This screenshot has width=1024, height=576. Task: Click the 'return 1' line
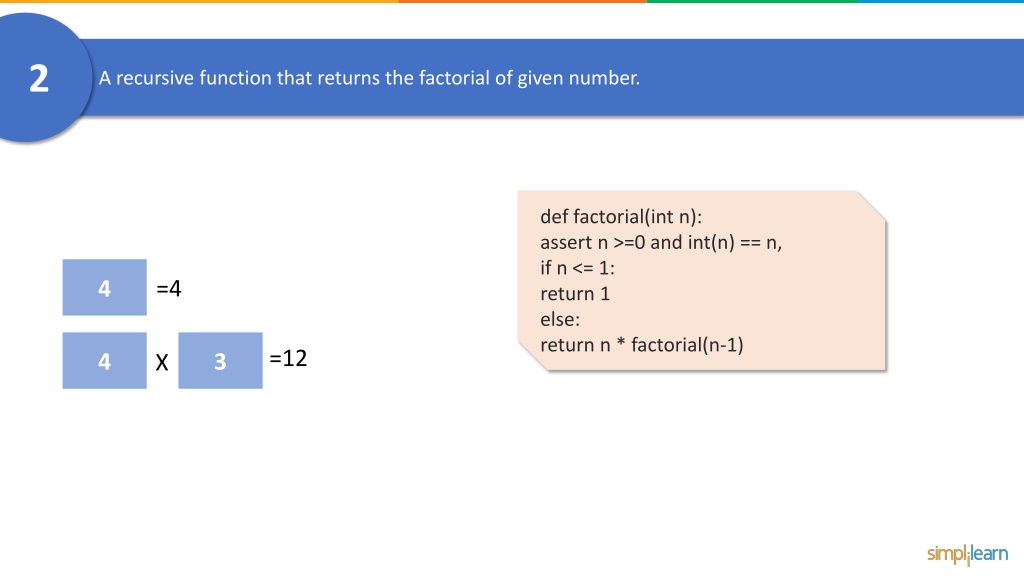click(575, 294)
